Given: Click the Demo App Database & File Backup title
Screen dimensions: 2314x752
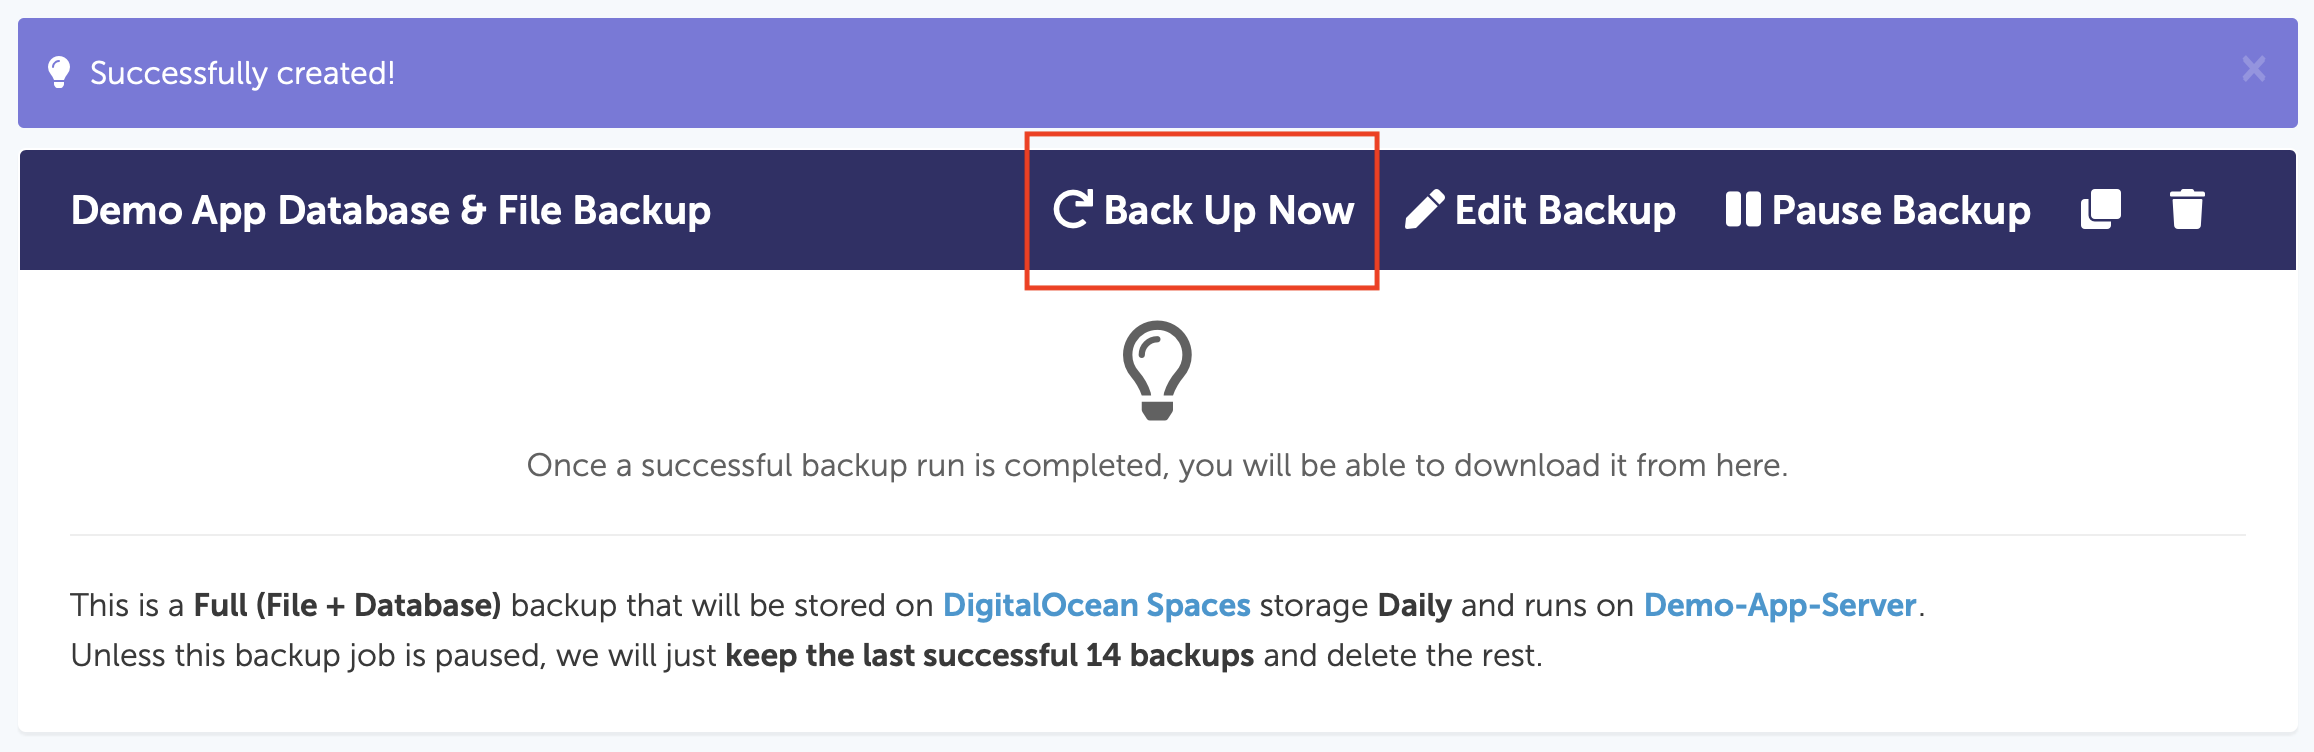Looking at the screenshot, I should tap(391, 210).
